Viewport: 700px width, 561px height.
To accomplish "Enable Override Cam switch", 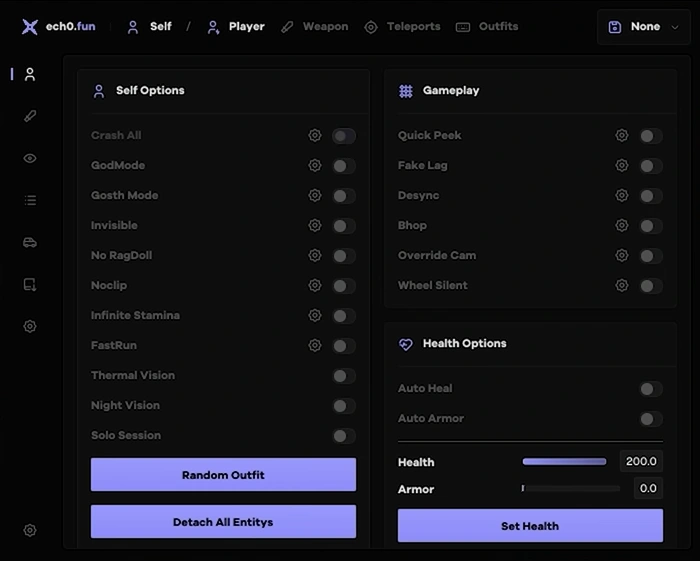I will [651, 256].
